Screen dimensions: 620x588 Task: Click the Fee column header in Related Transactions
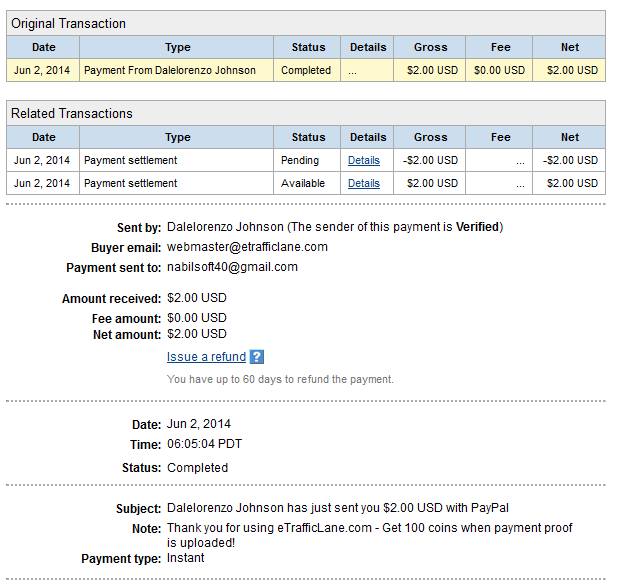pos(499,137)
